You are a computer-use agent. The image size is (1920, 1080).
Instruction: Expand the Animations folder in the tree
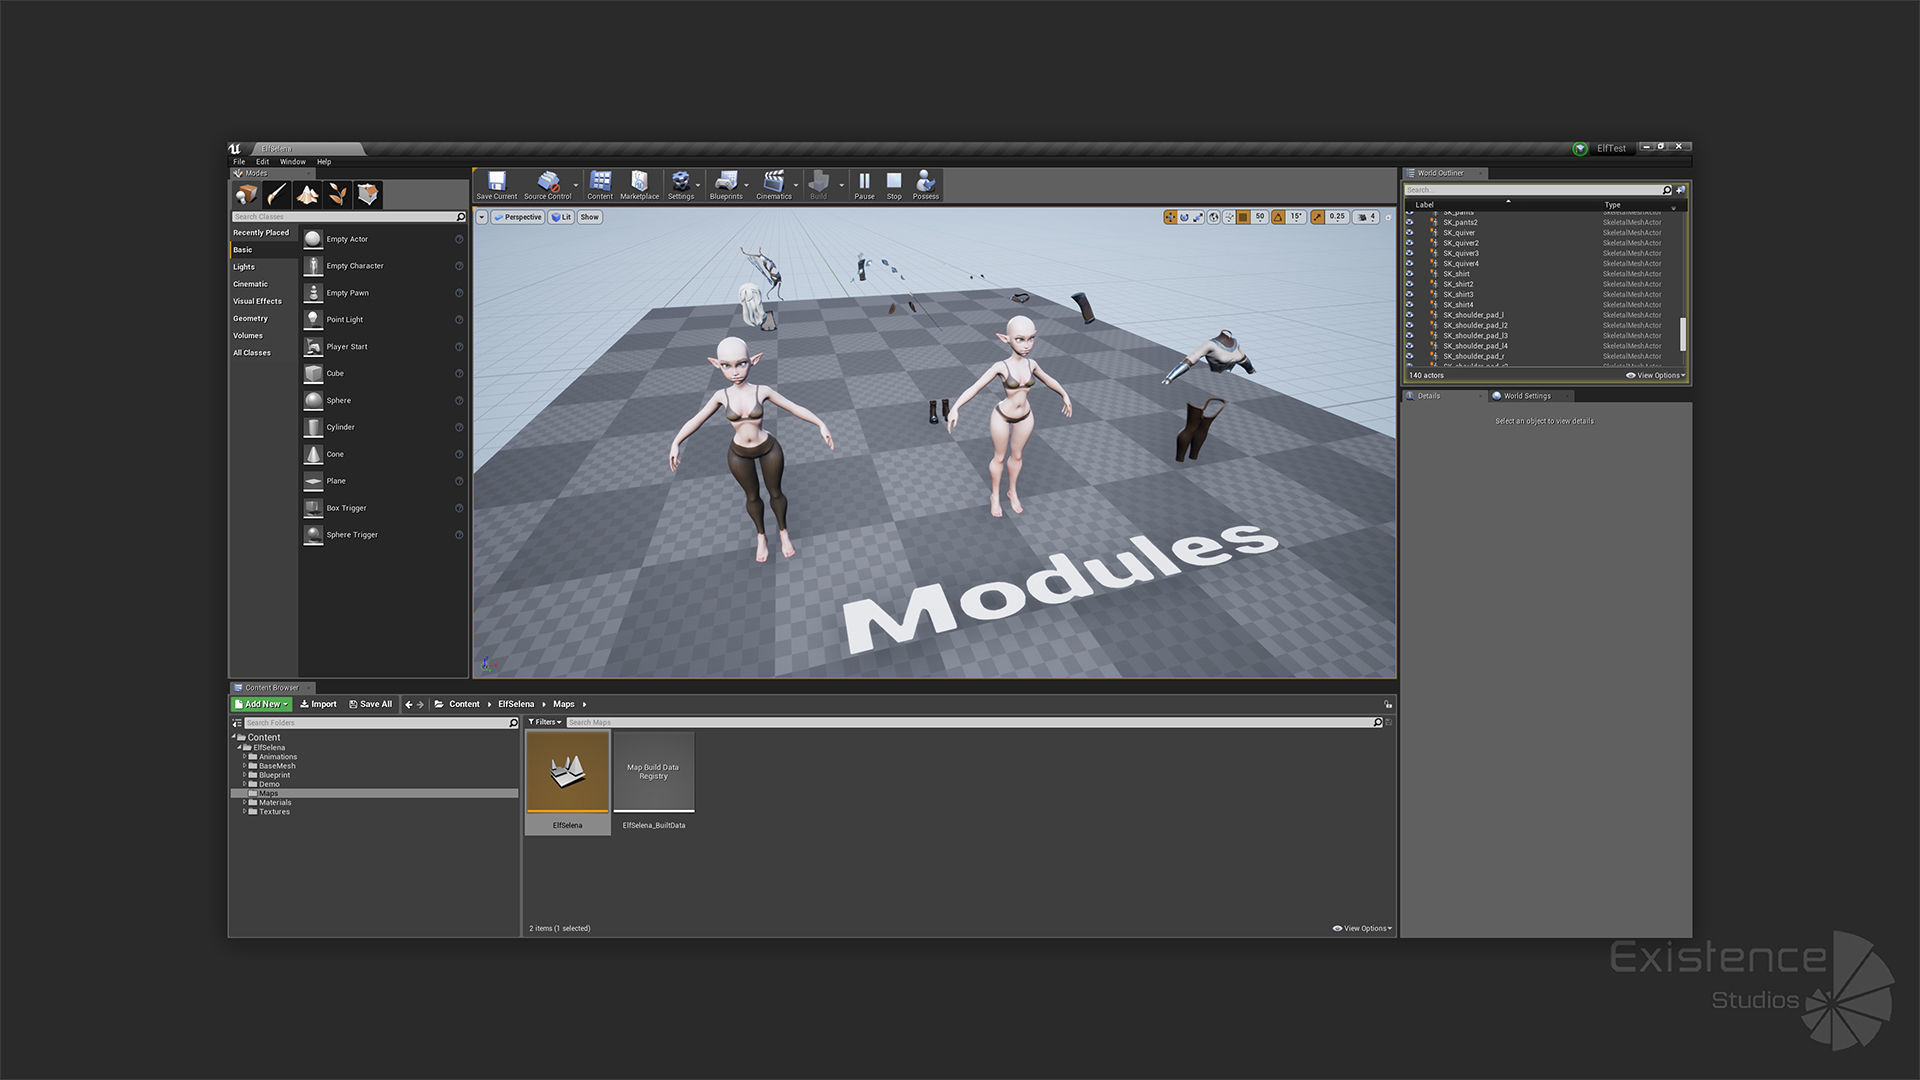pos(244,757)
